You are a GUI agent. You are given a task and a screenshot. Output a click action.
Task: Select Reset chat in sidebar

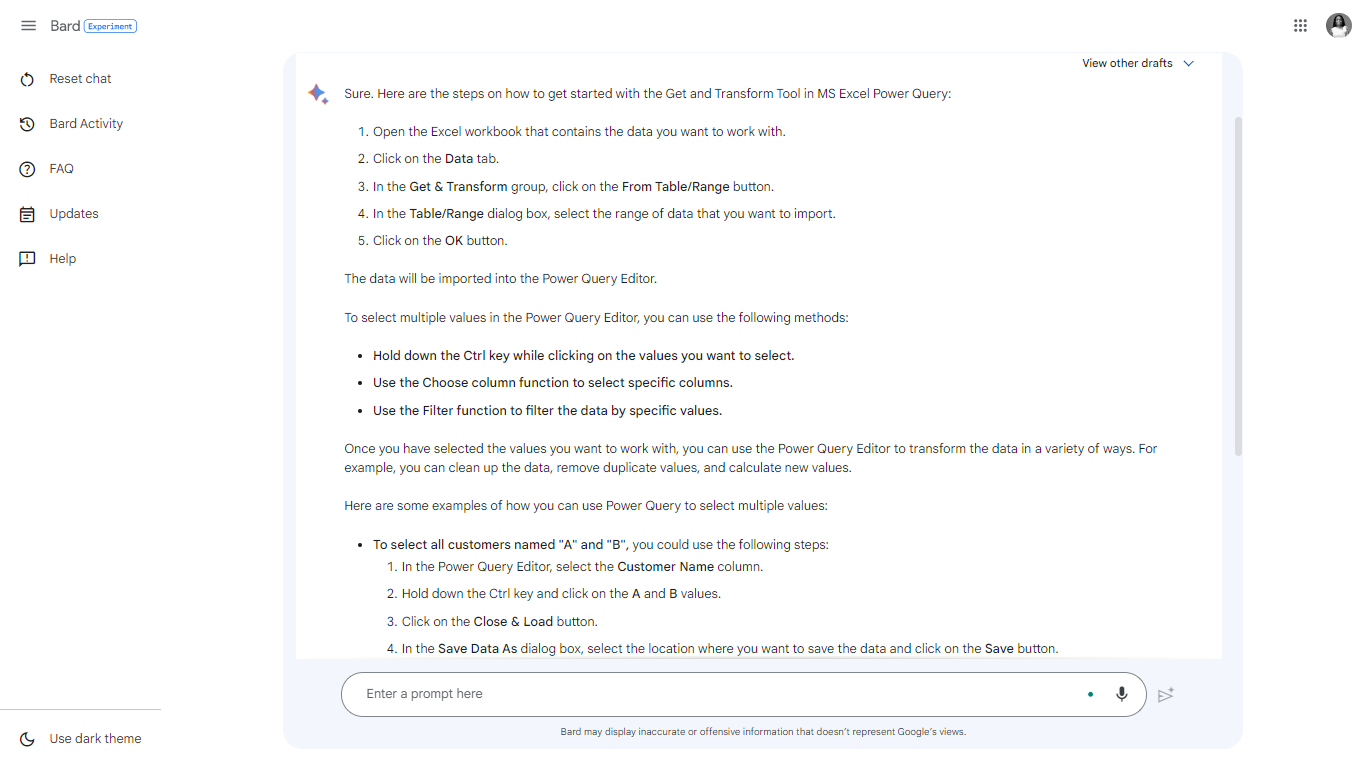[x=80, y=79]
